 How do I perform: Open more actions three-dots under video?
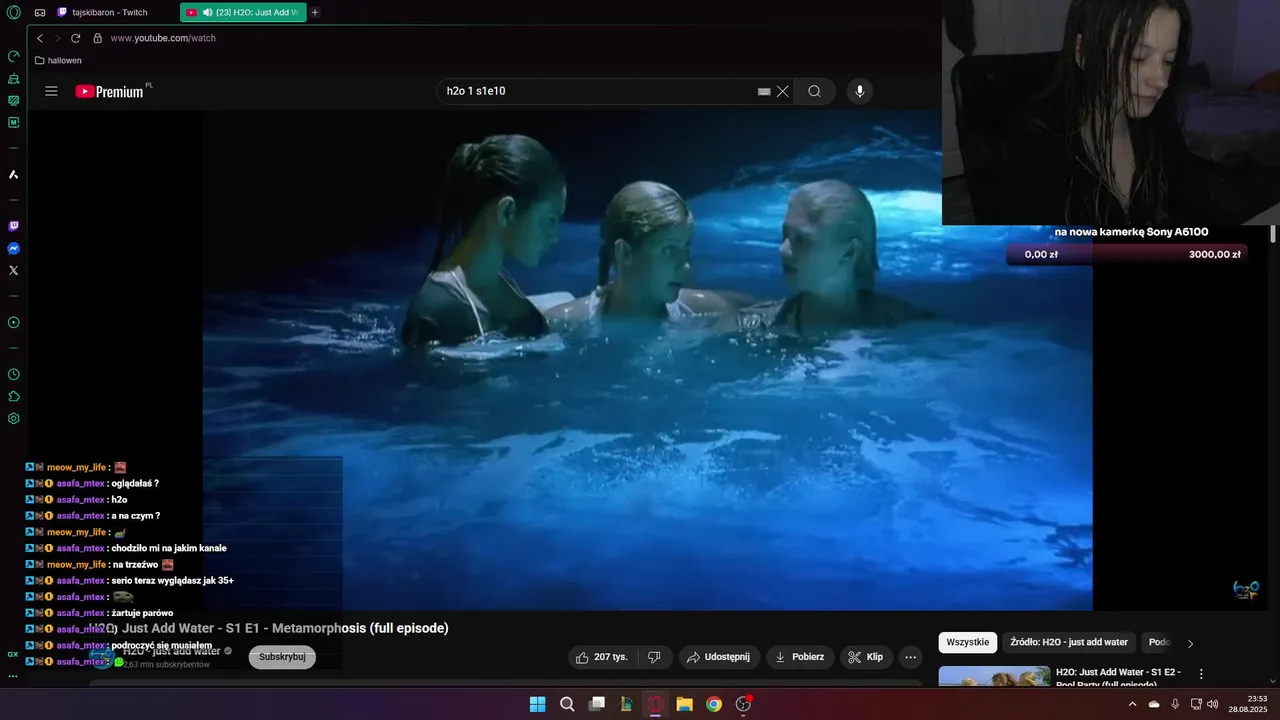click(x=910, y=657)
